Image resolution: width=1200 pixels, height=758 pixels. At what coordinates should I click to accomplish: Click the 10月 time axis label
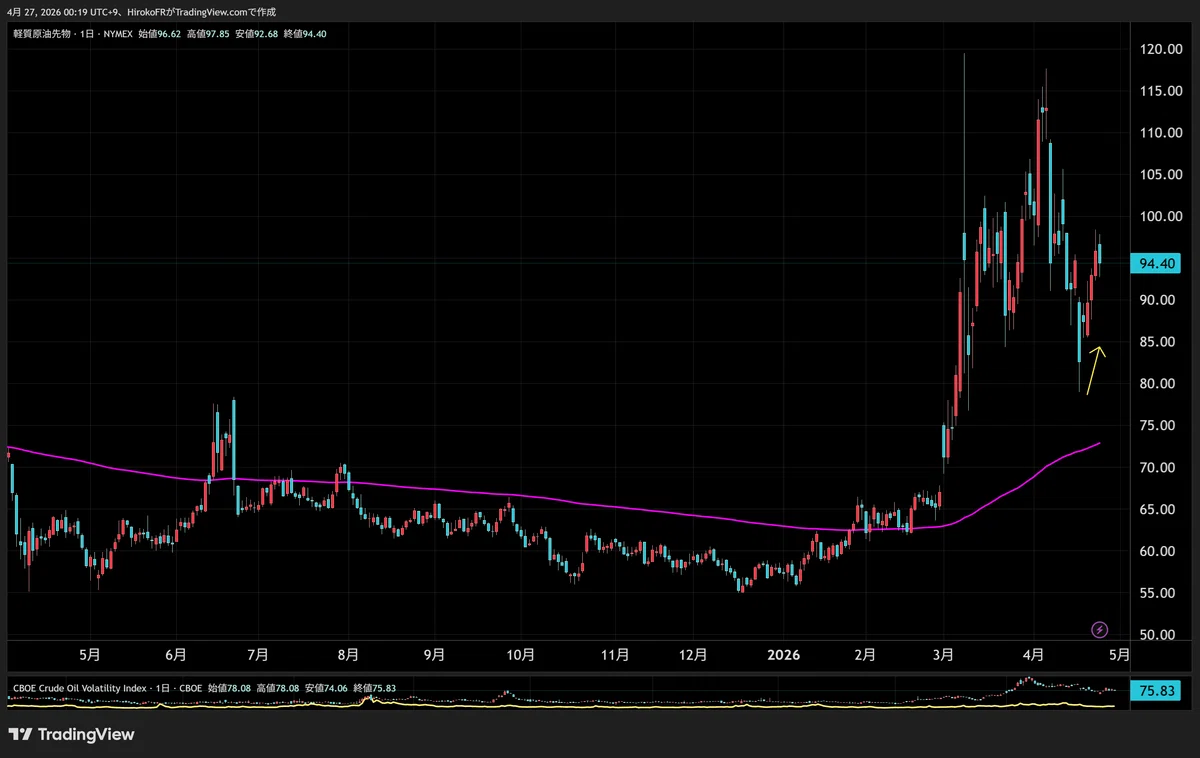tap(521, 656)
